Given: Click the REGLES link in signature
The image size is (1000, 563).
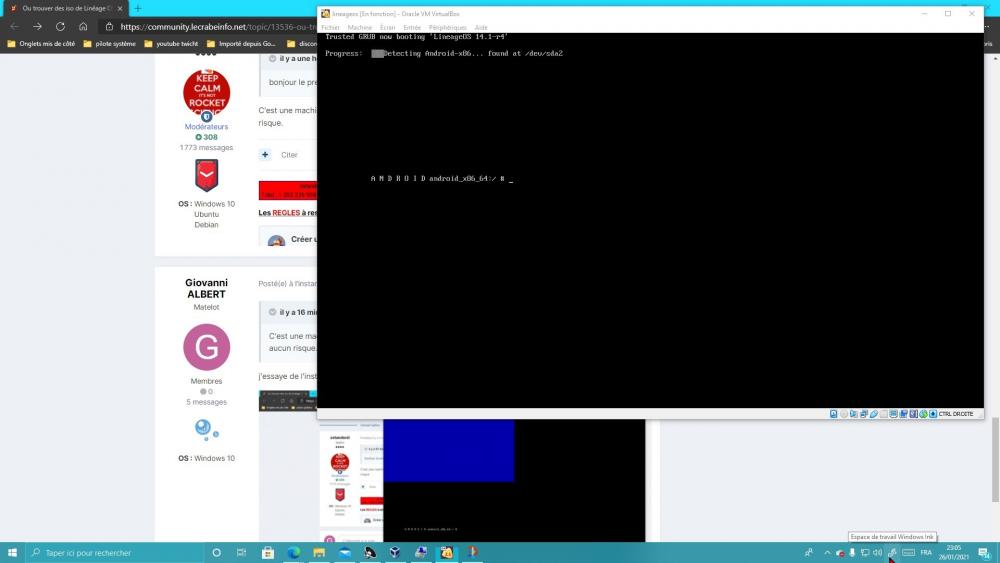Looking at the screenshot, I should point(286,213).
